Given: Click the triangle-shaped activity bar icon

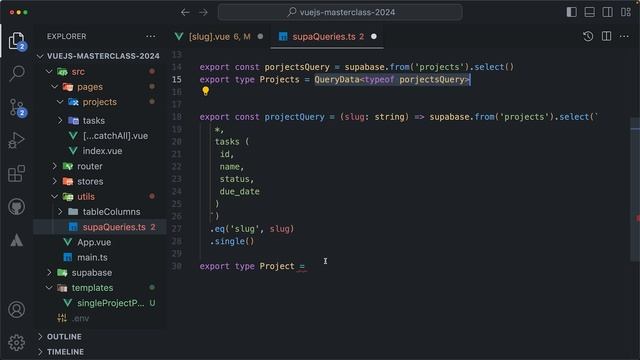Looking at the screenshot, I should point(17,240).
